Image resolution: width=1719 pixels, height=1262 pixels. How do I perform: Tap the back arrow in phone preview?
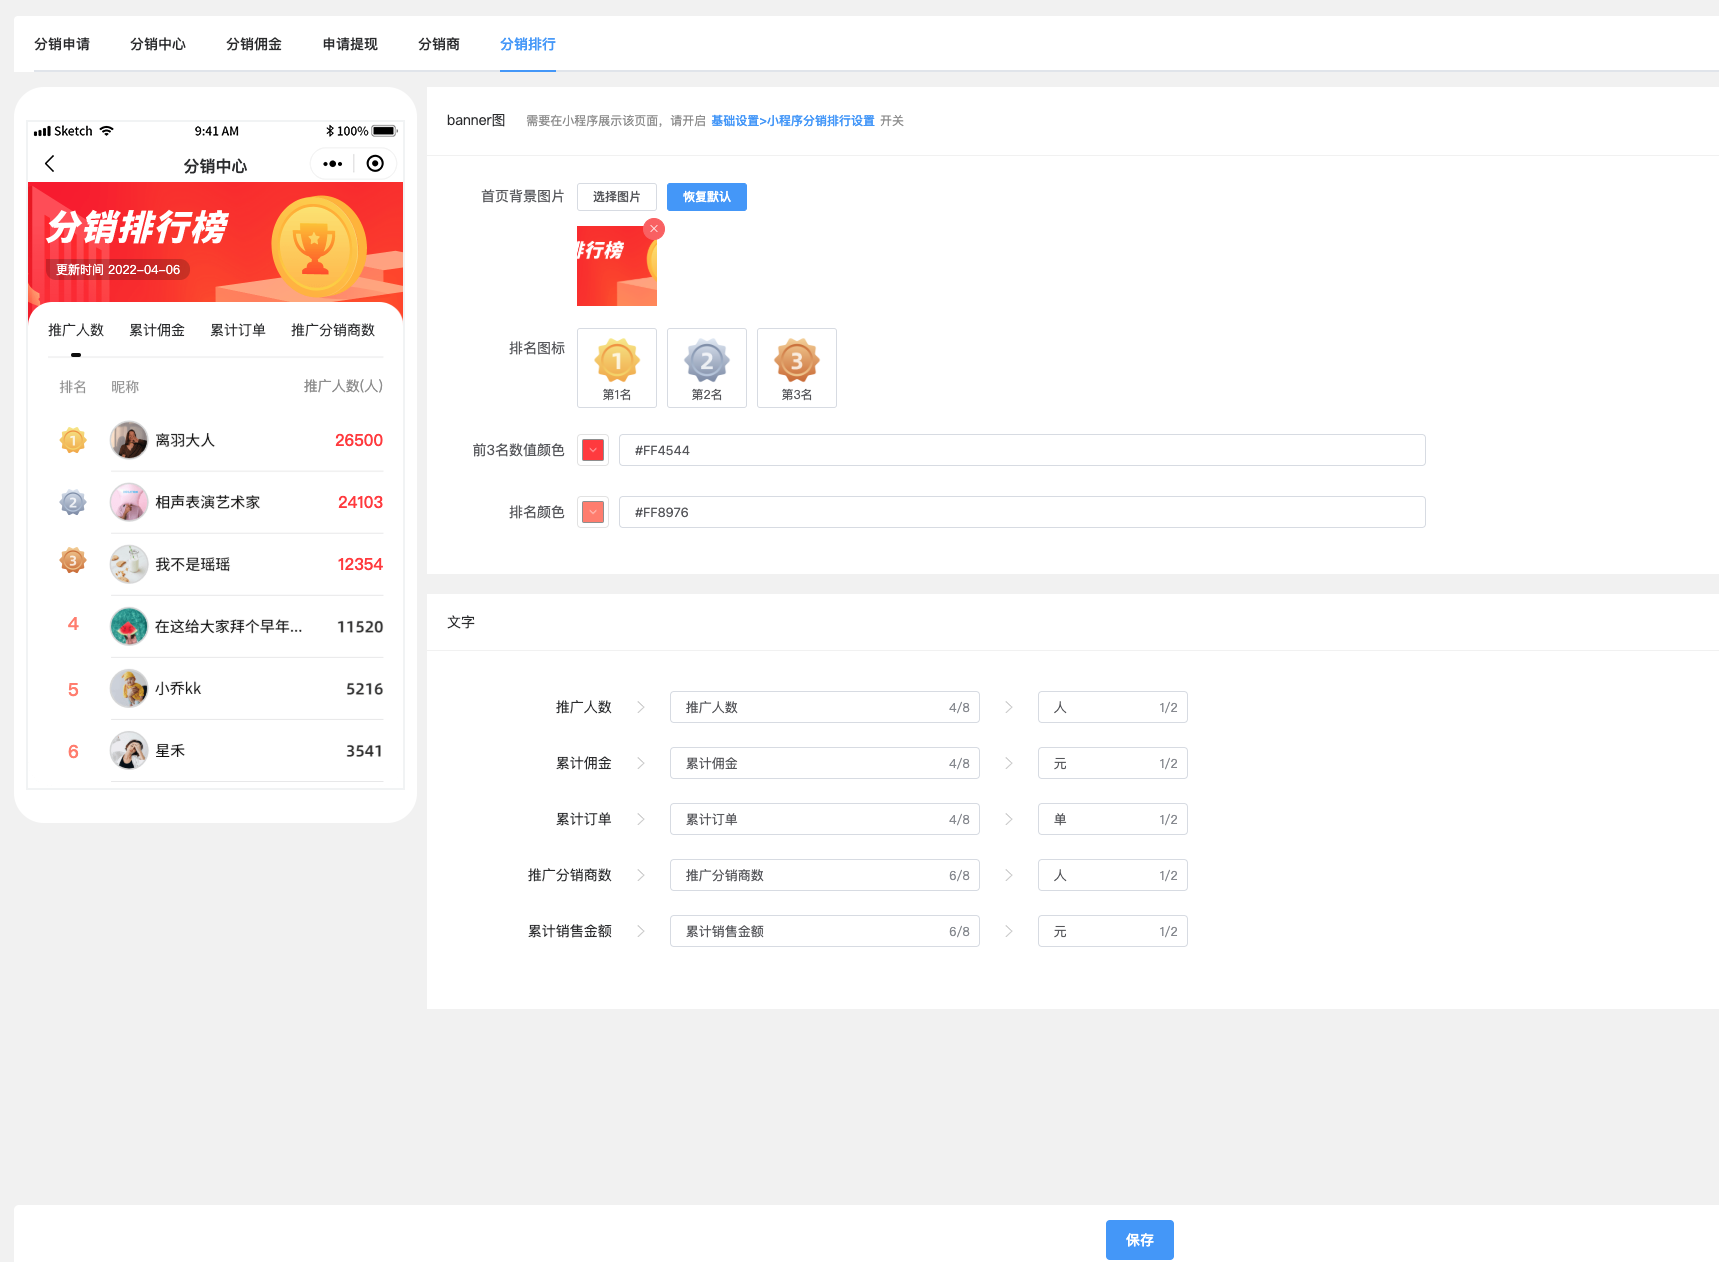pyautogui.click(x=50, y=163)
